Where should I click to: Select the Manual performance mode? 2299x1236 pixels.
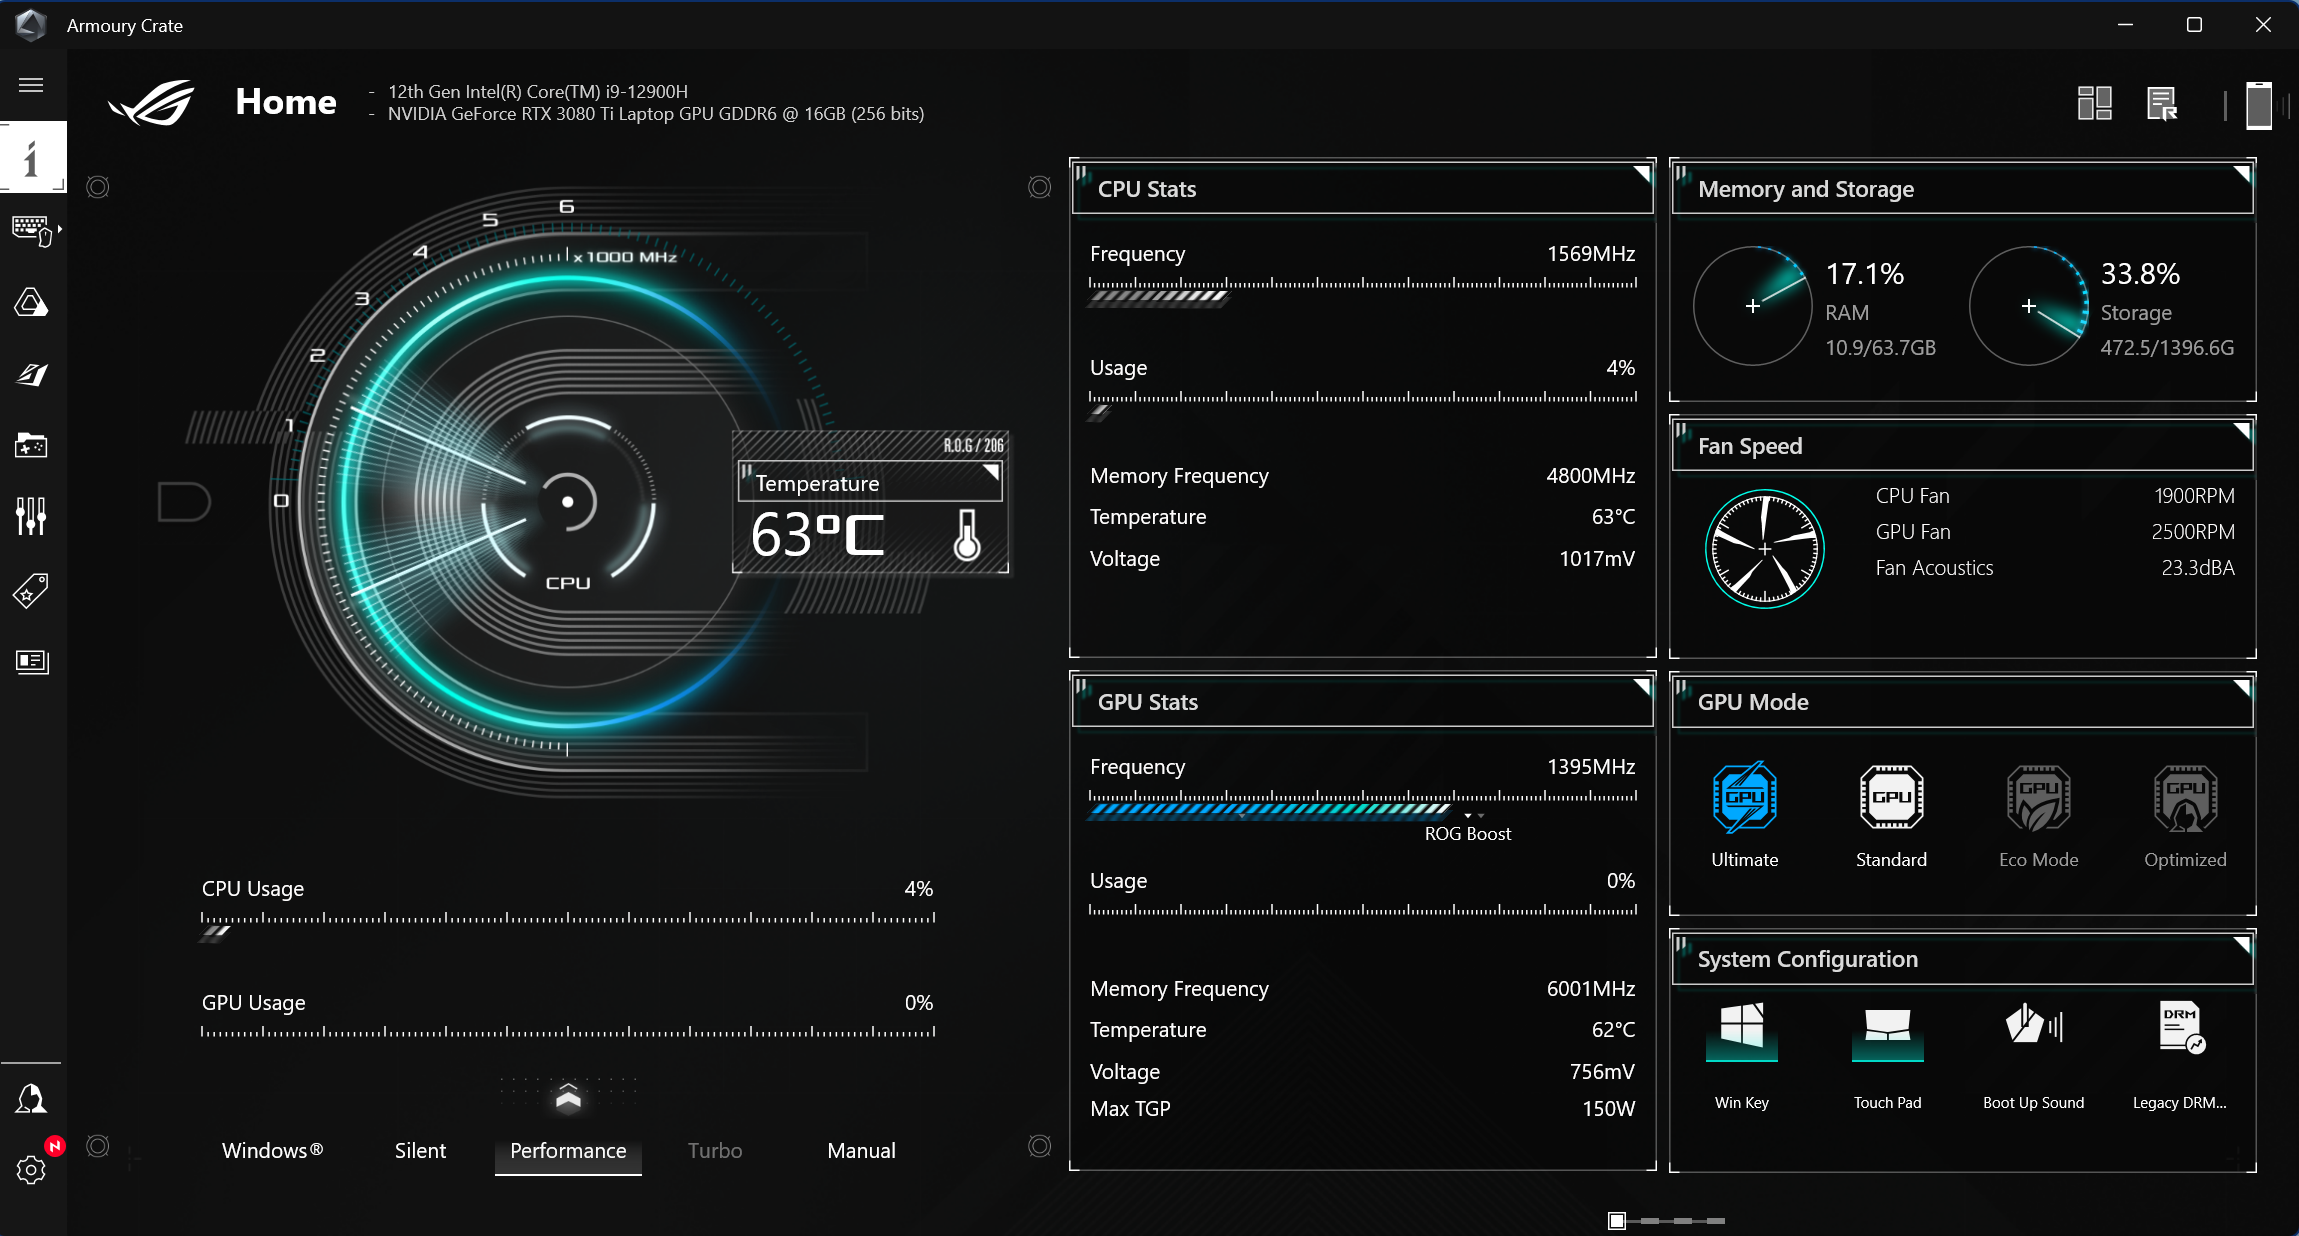click(860, 1150)
